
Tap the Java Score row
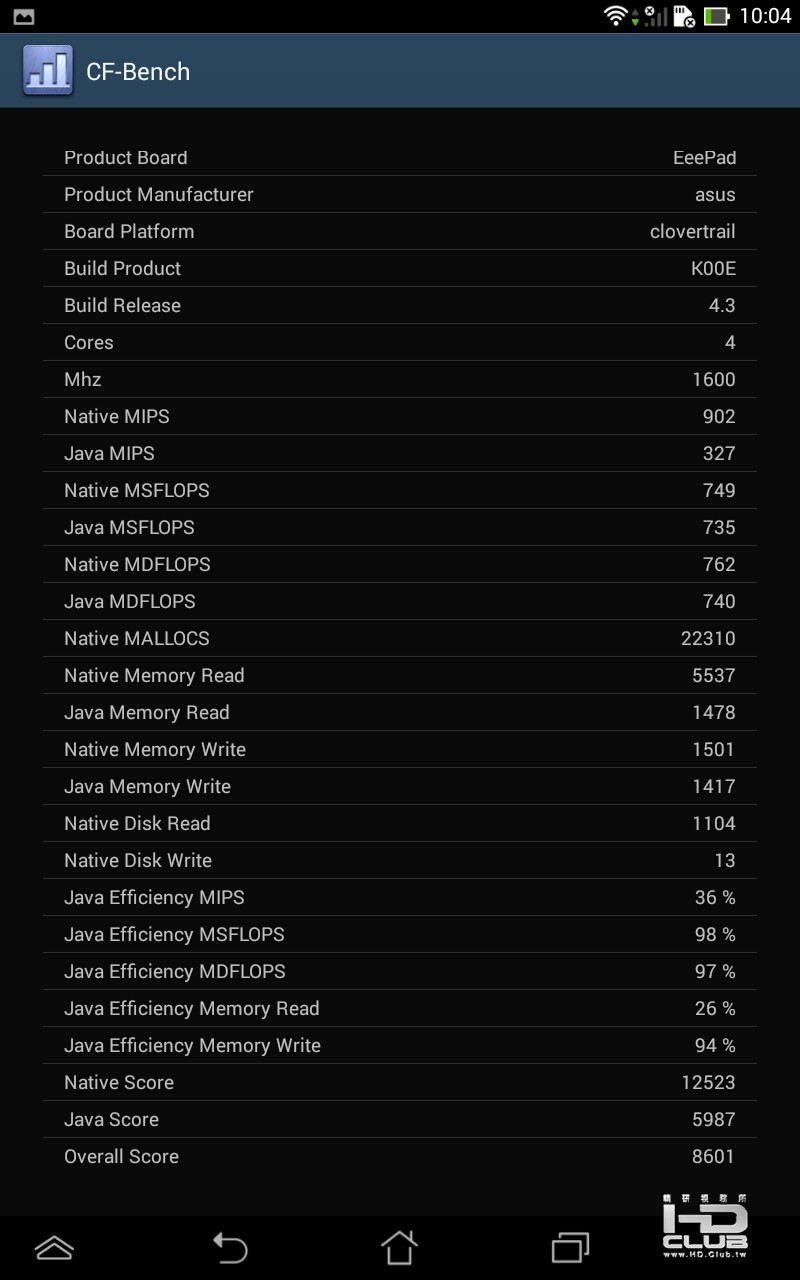coord(400,1120)
